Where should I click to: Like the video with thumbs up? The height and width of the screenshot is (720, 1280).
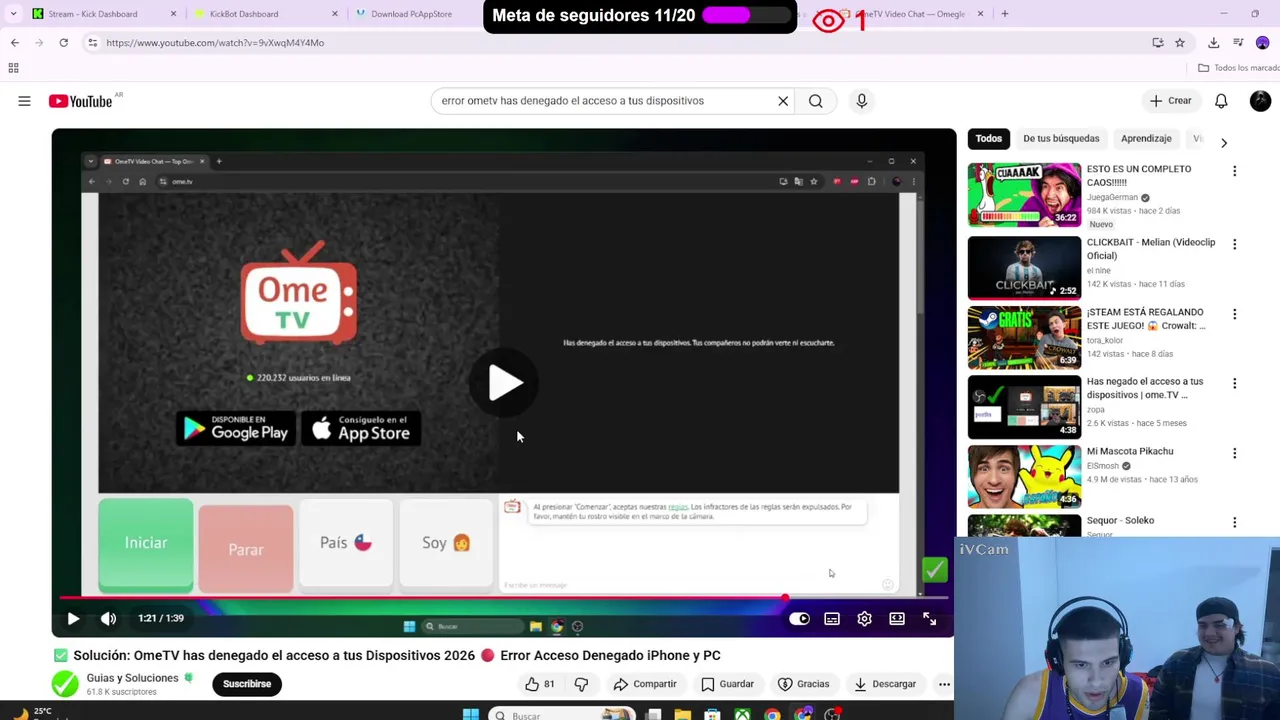(540, 684)
